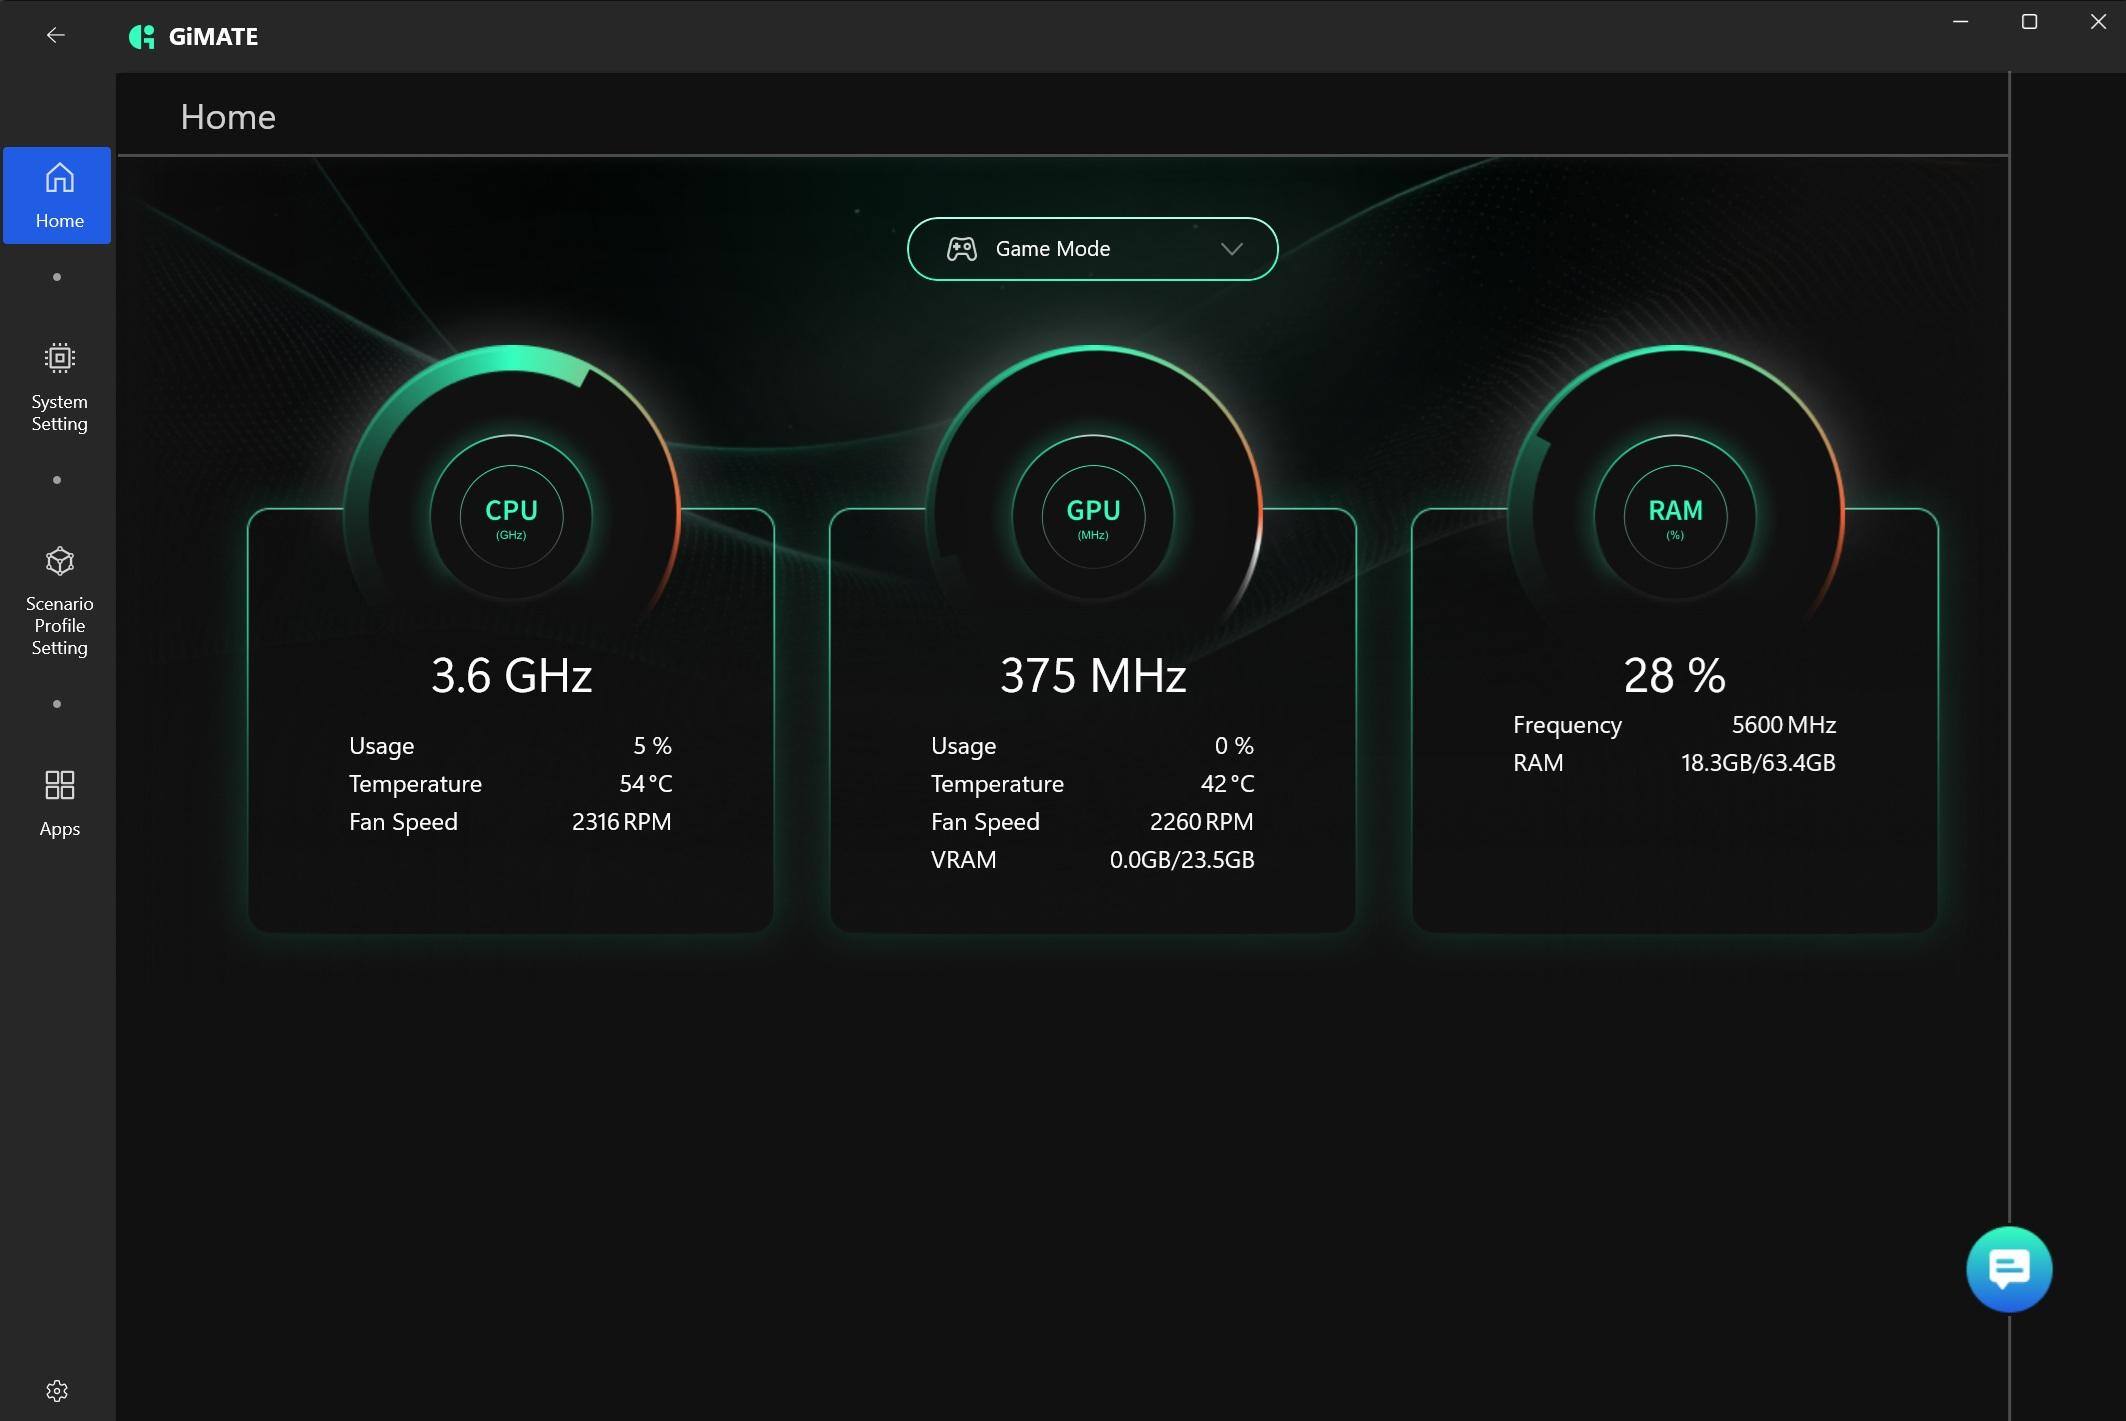Open Scenario Profile Setting cube icon

(60, 561)
